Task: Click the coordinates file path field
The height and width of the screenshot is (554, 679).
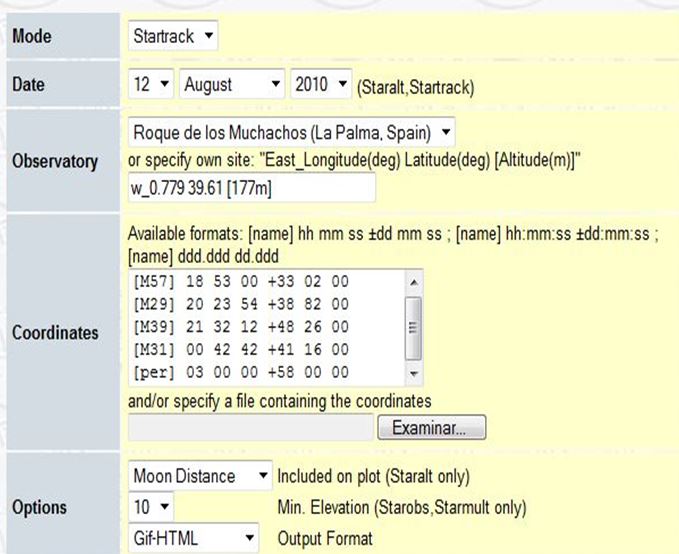Action: point(250,428)
